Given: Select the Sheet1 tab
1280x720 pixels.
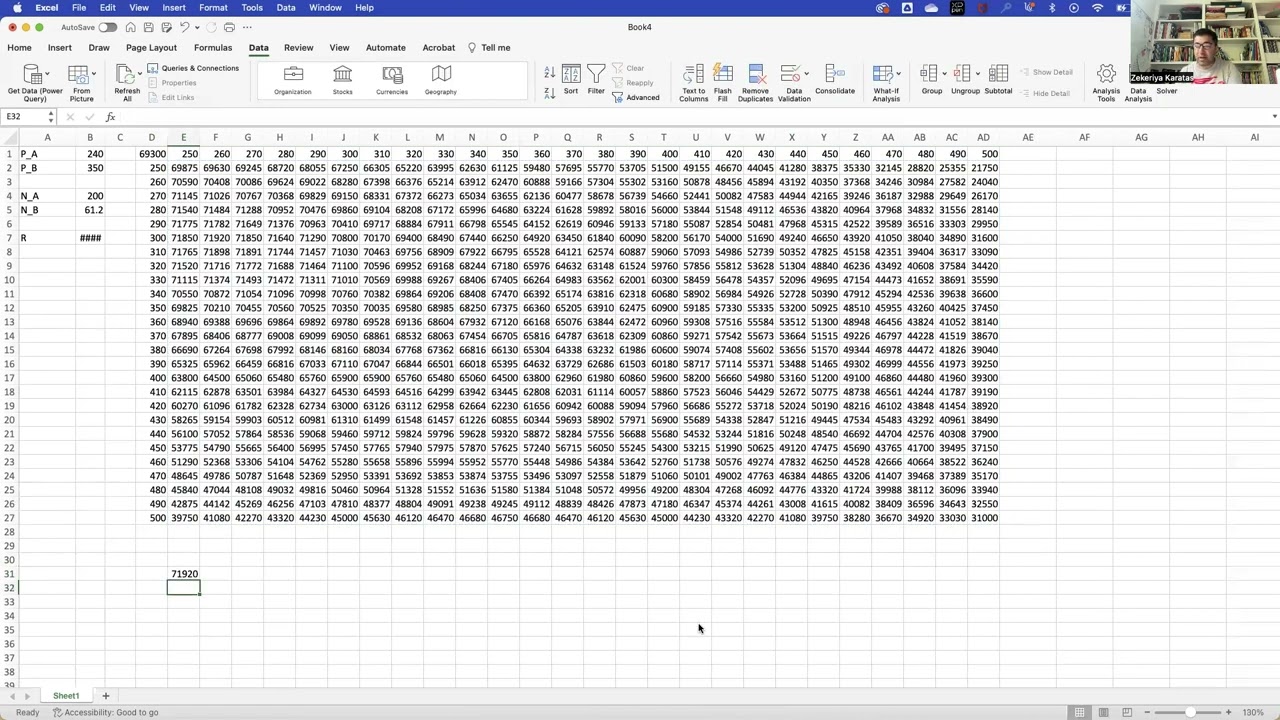Looking at the screenshot, I should pos(66,696).
